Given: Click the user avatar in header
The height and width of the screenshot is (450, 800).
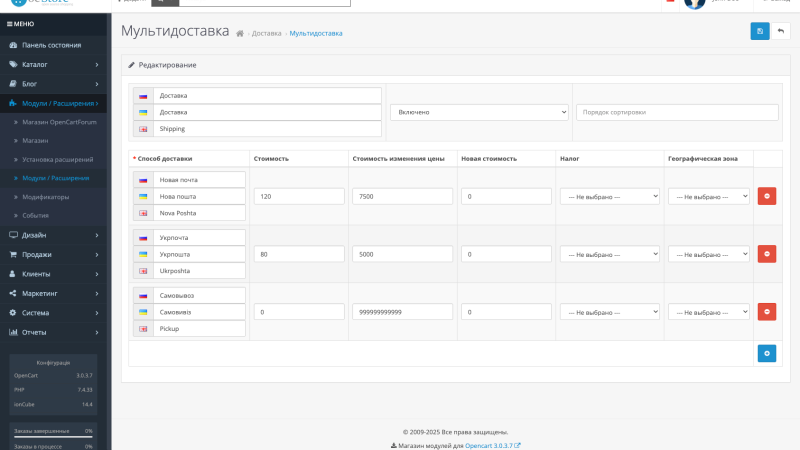Looking at the screenshot, I should 694,4.
